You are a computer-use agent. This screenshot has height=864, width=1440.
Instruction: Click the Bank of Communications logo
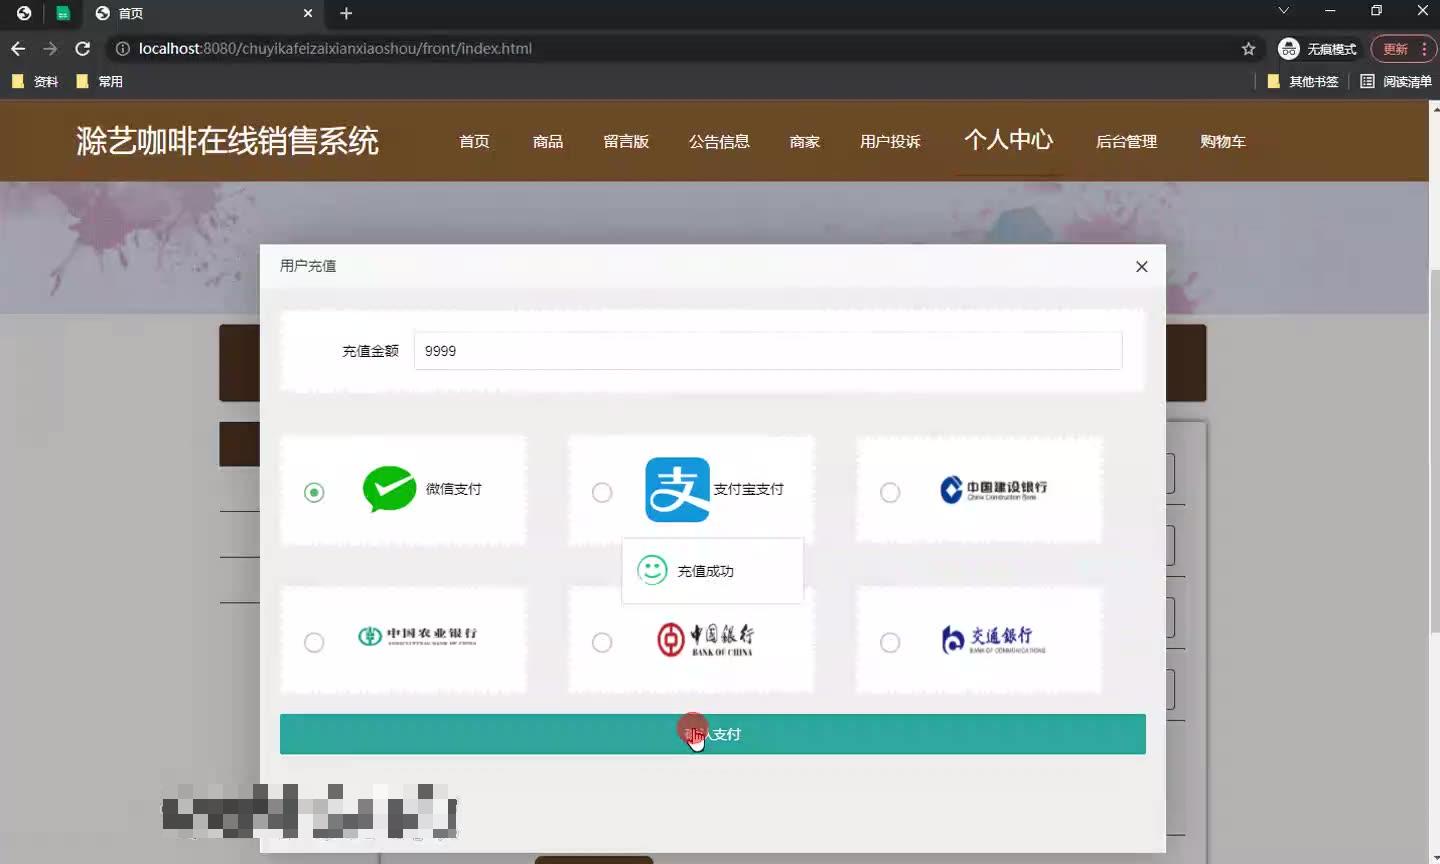click(x=993, y=639)
